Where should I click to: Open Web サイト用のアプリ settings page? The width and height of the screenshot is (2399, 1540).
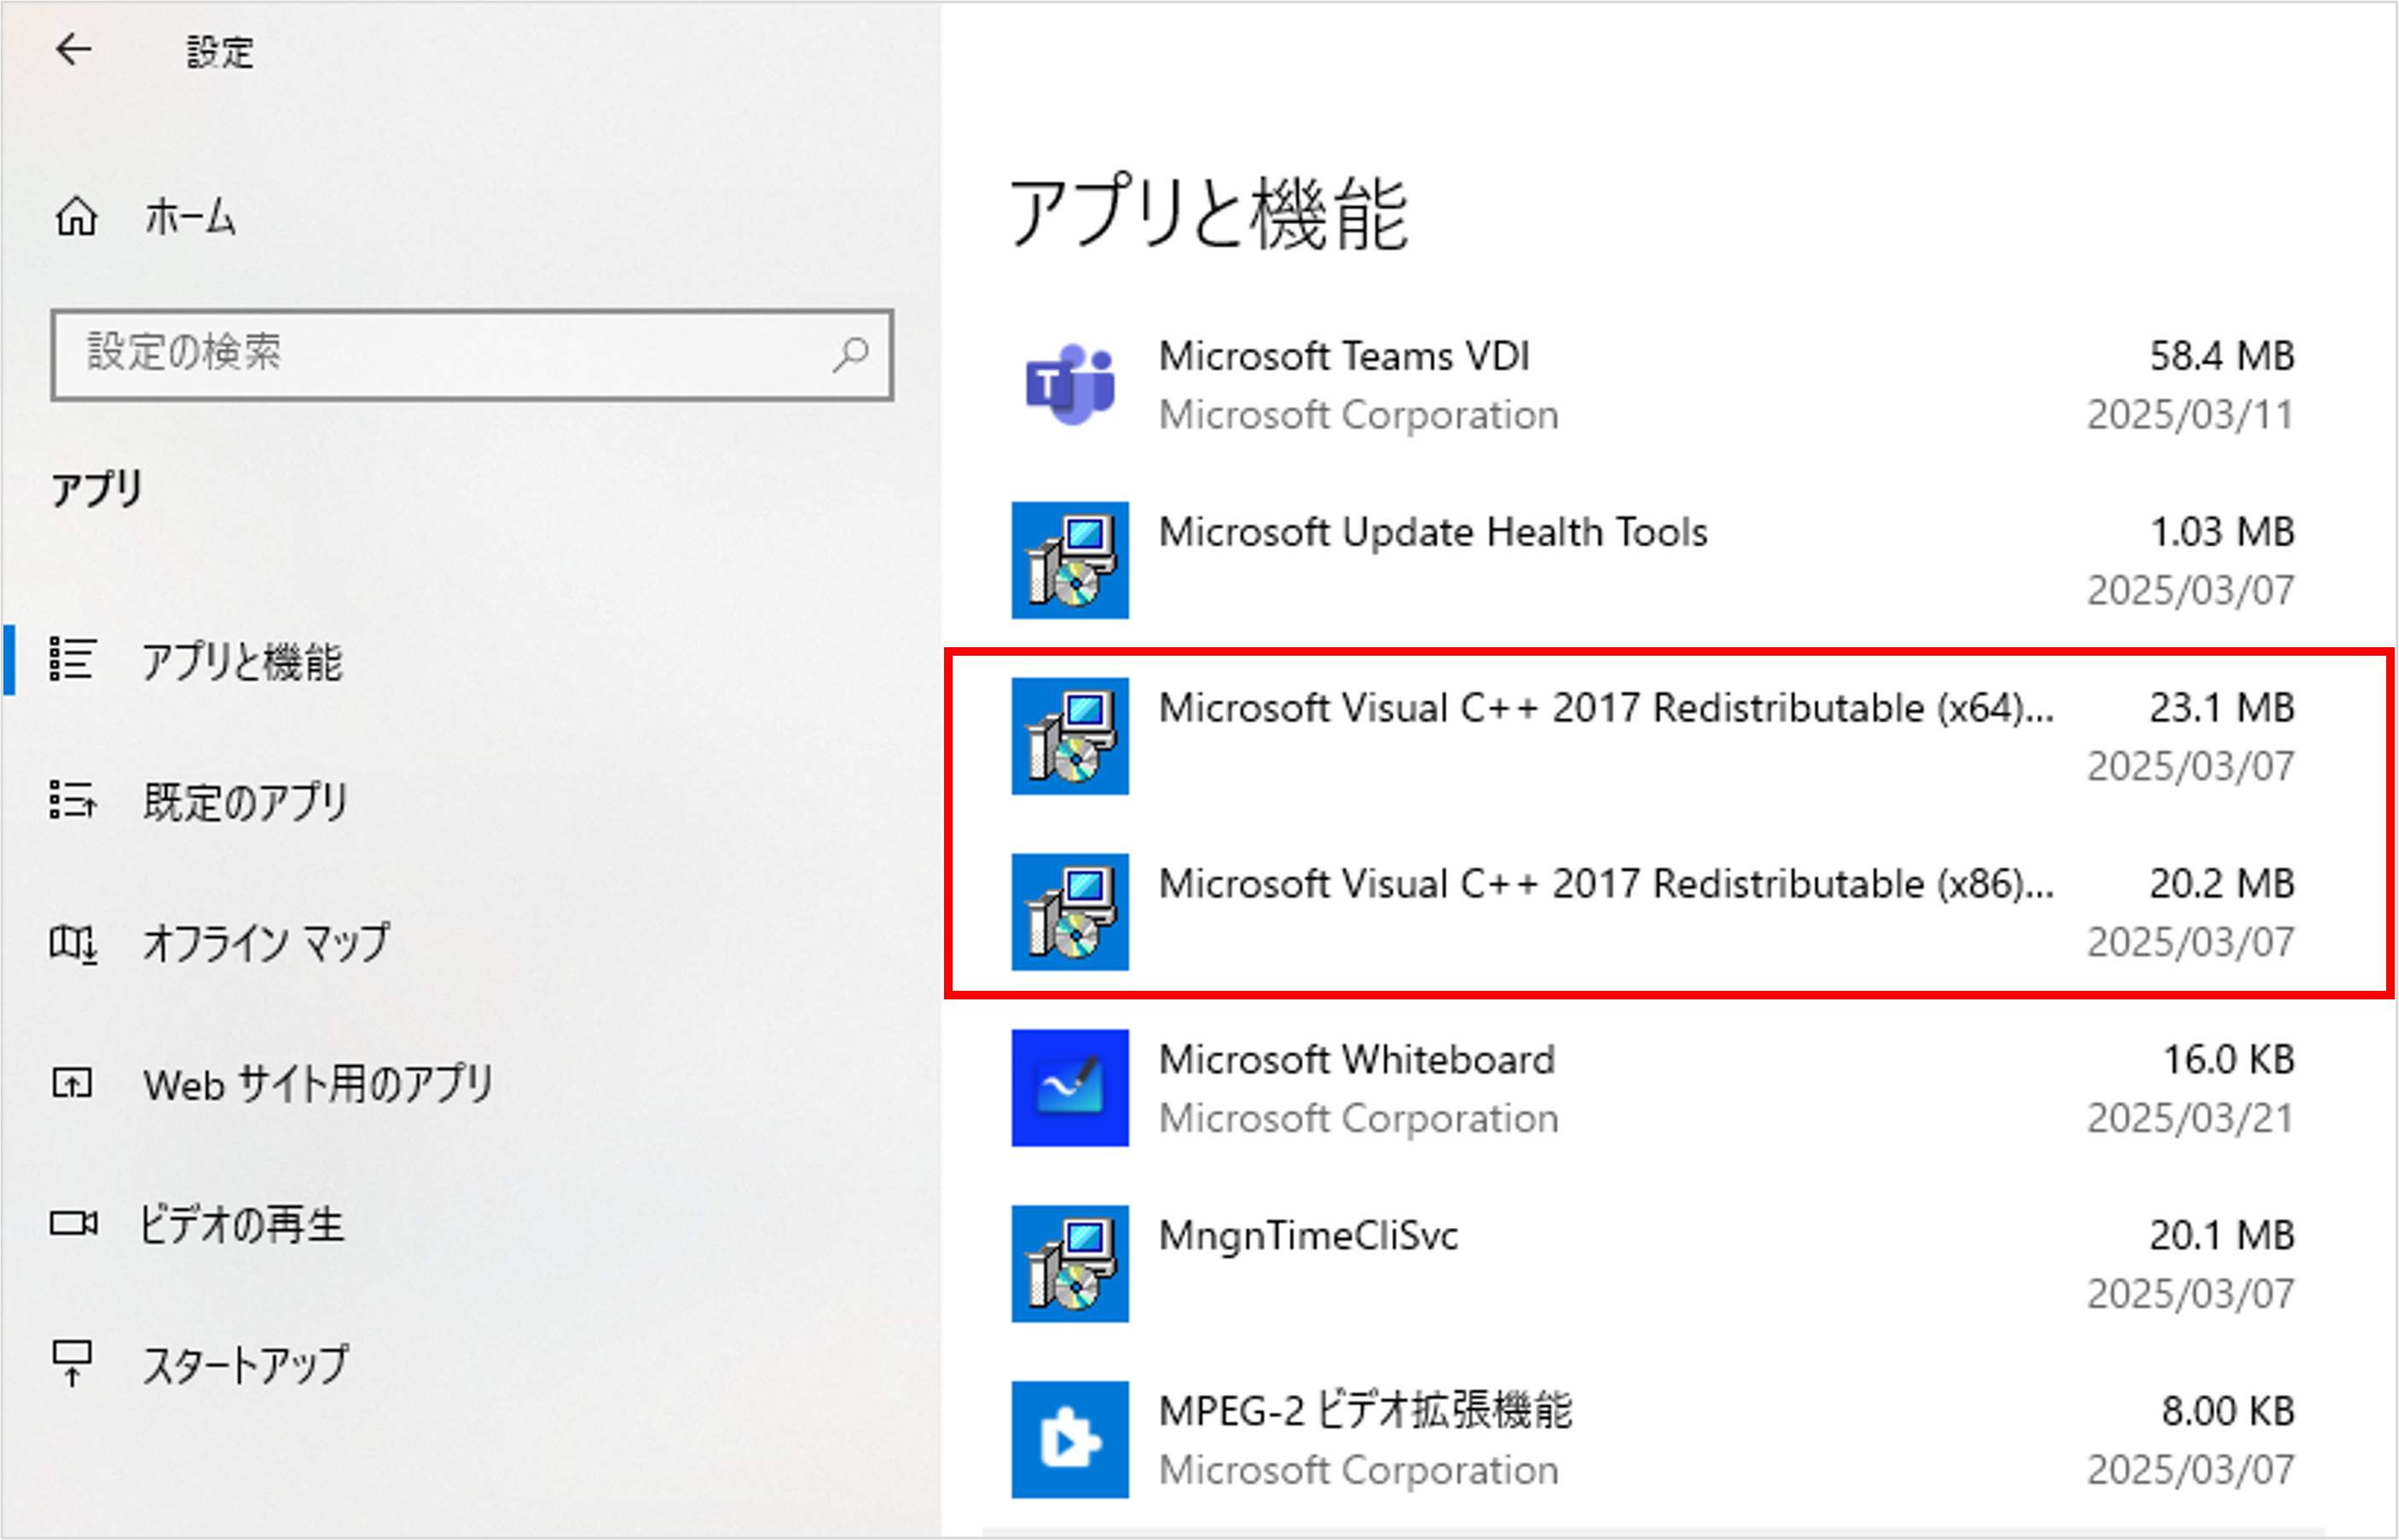pyautogui.click(x=318, y=1084)
